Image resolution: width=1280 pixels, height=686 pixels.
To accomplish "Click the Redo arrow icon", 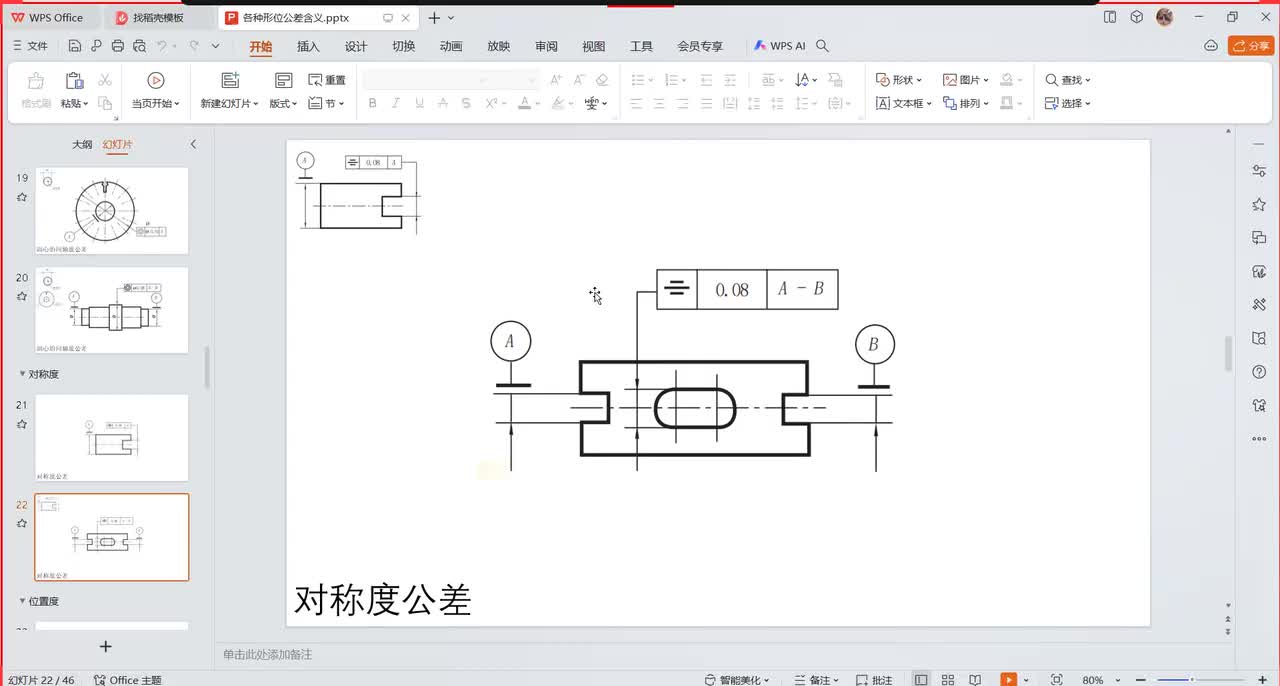I will (194, 46).
